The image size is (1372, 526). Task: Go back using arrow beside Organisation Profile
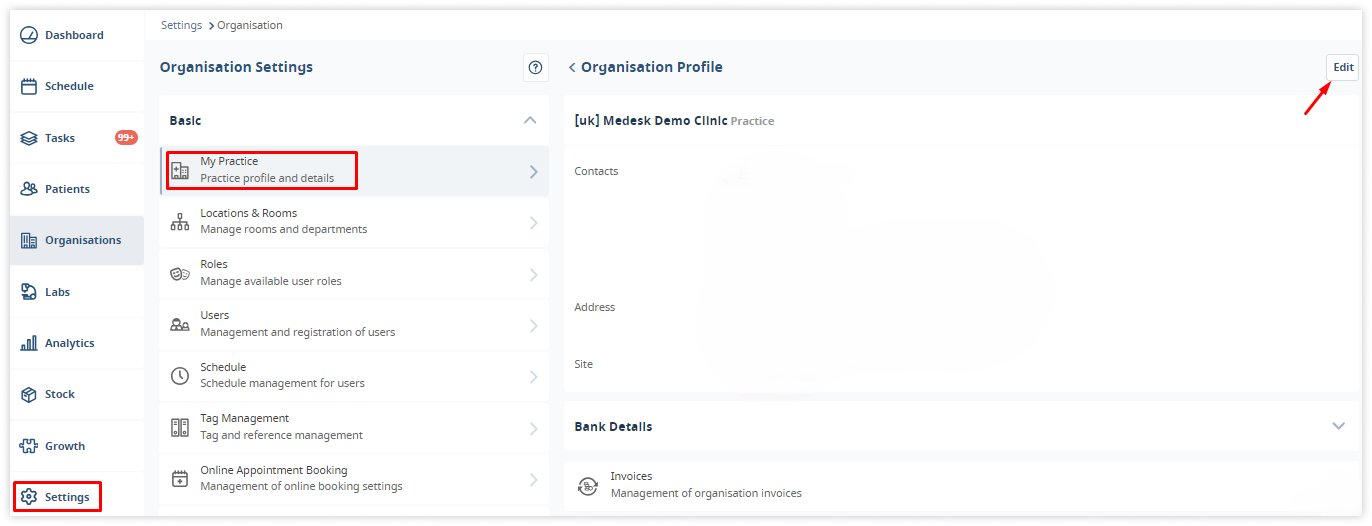[572, 67]
